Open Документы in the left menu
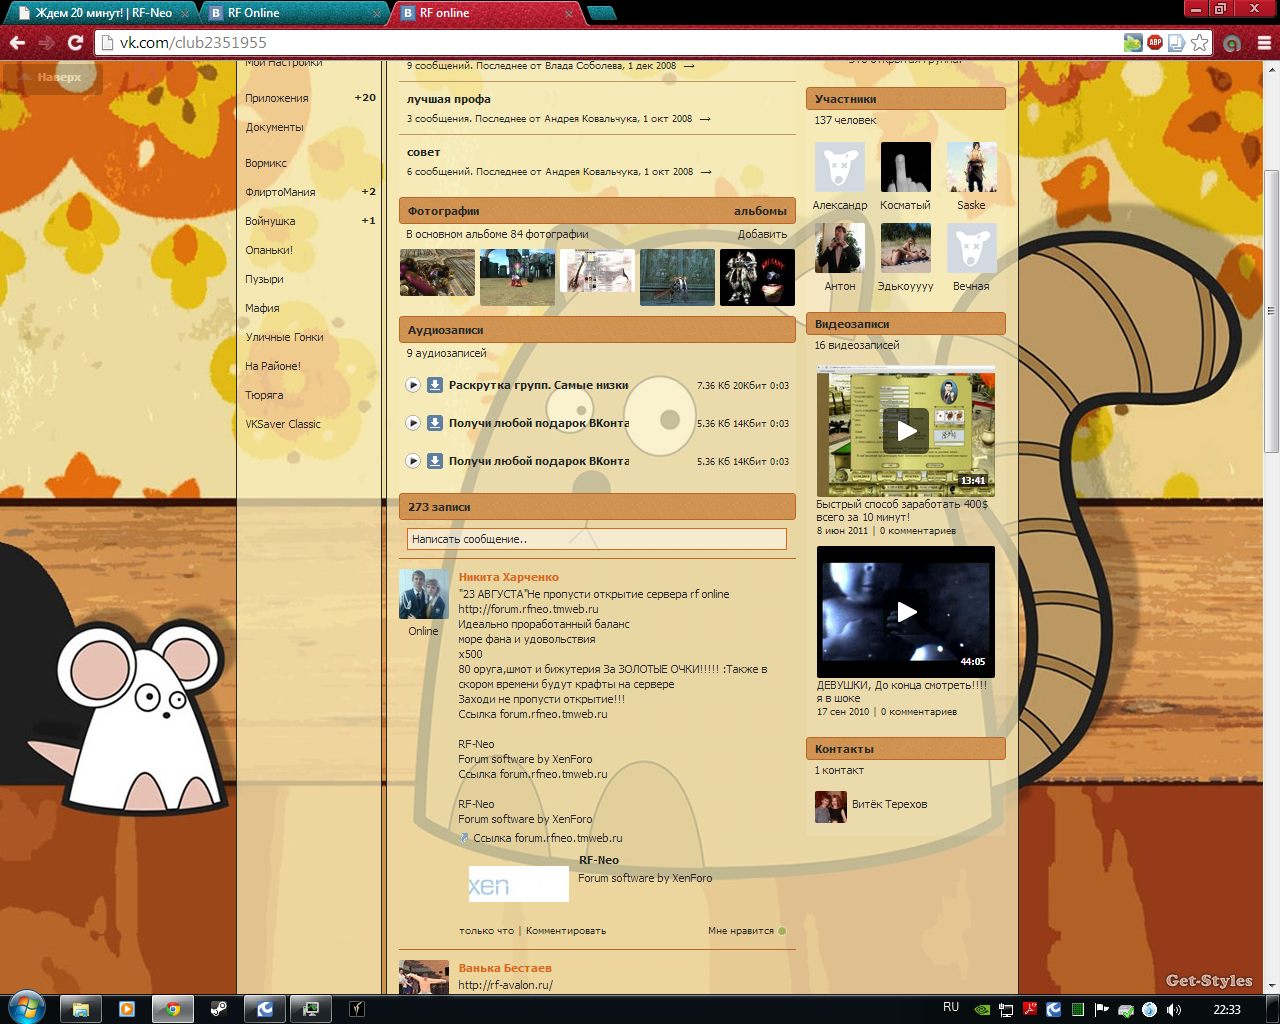1280x1024 pixels. coord(275,127)
